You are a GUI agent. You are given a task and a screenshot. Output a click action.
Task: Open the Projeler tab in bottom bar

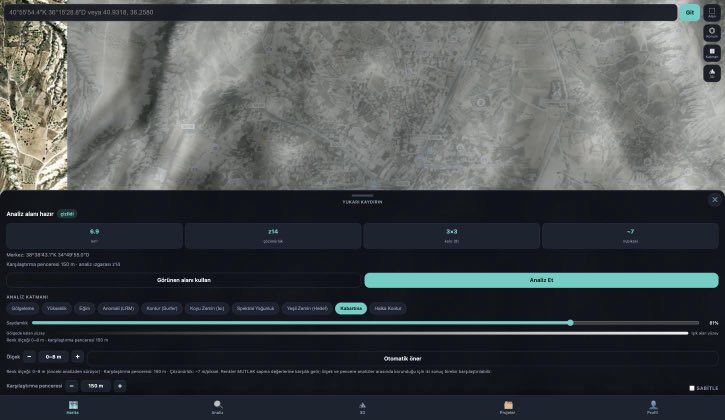tap(507, 408)
